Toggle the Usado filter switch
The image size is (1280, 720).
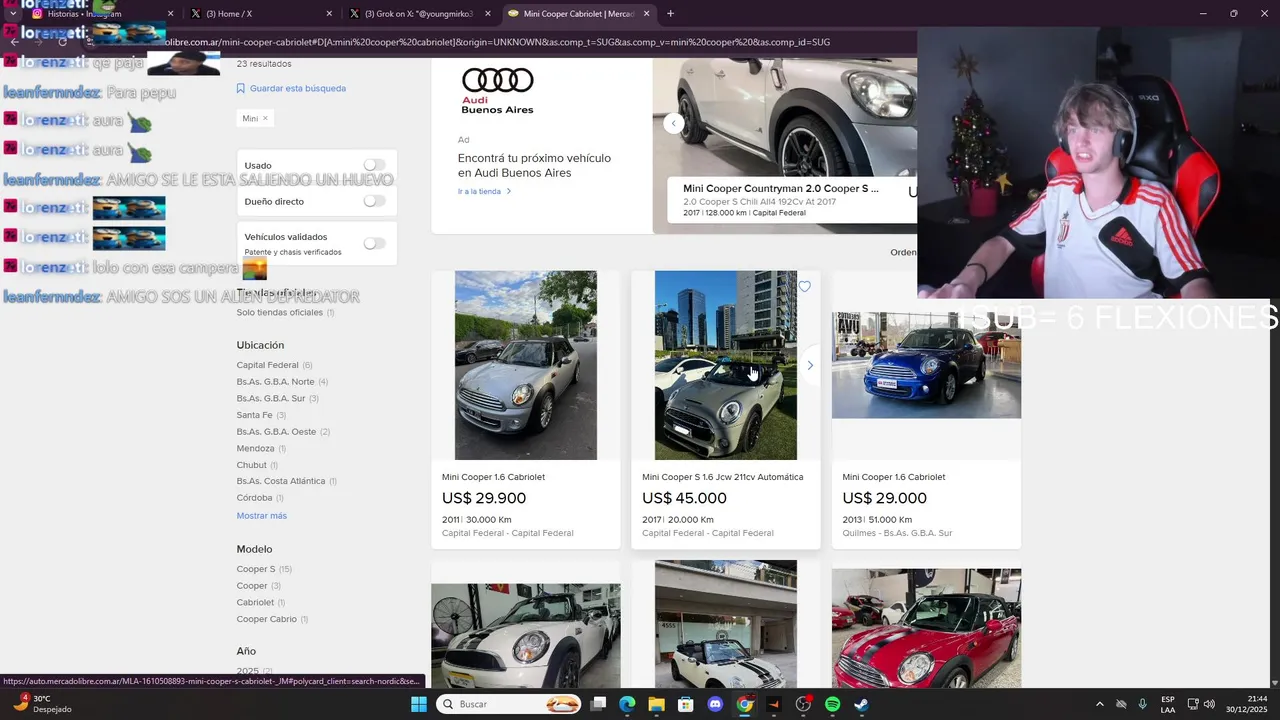(x=374, y=165)
